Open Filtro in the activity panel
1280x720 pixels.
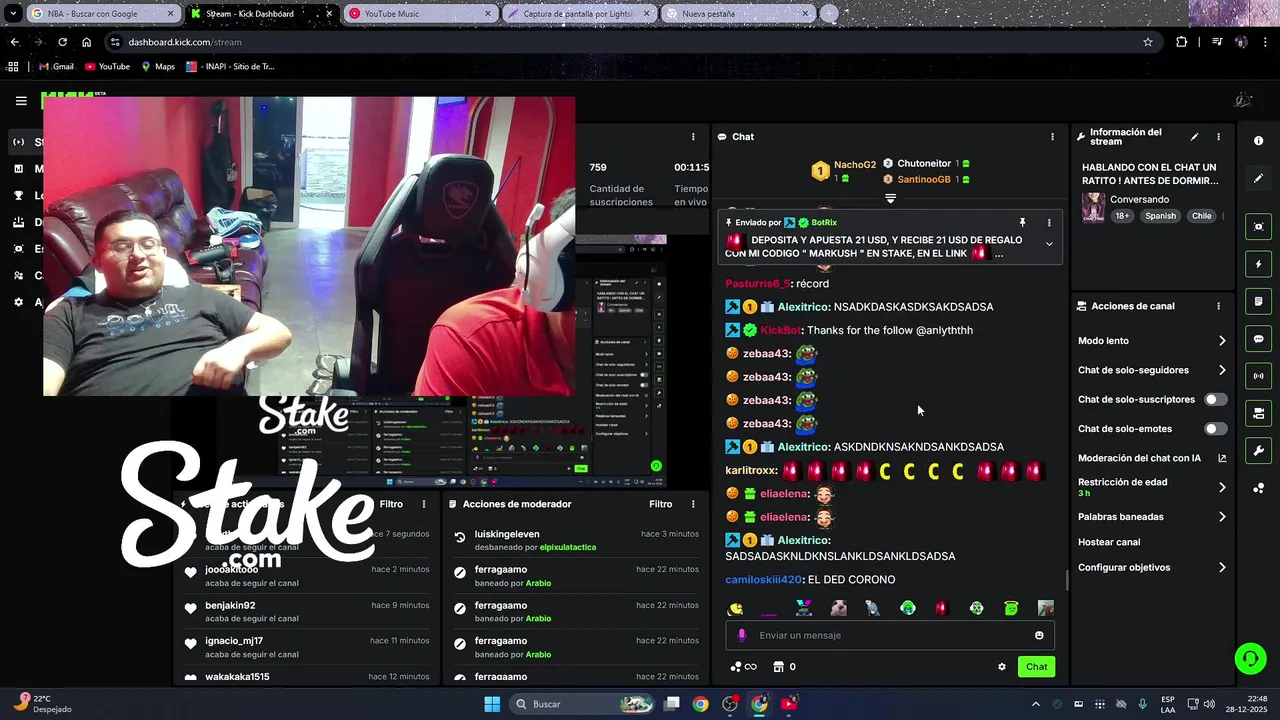391,504
